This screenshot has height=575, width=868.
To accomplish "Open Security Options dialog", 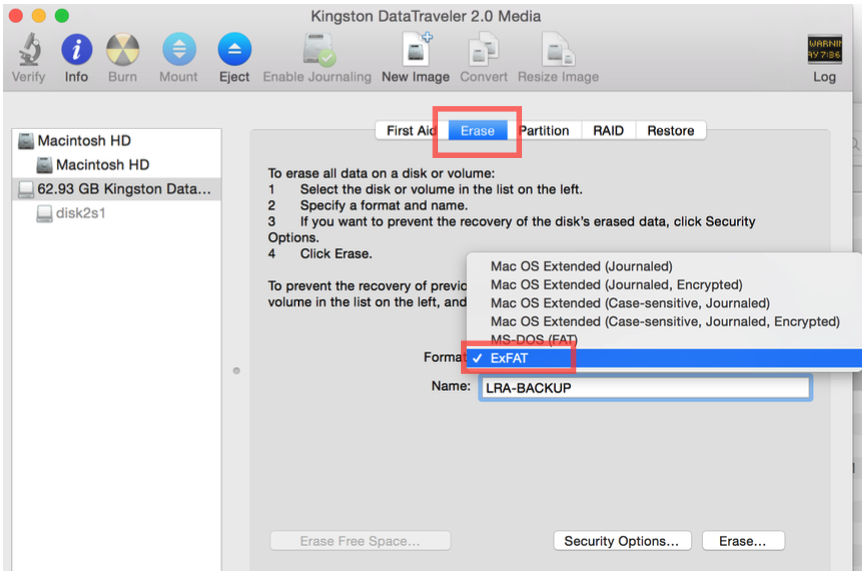I will pos(622,541).
